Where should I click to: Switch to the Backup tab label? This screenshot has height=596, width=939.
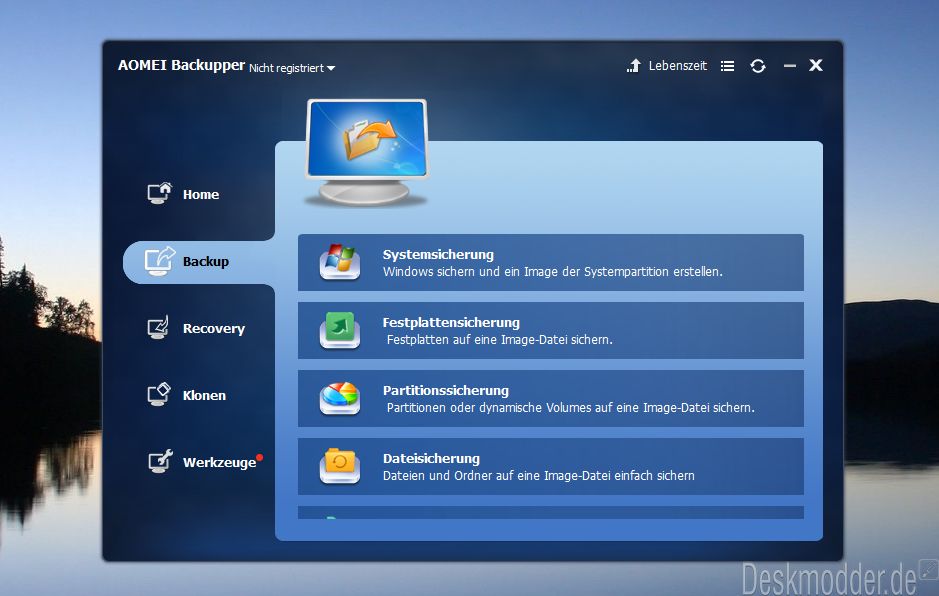click(205, 262)
